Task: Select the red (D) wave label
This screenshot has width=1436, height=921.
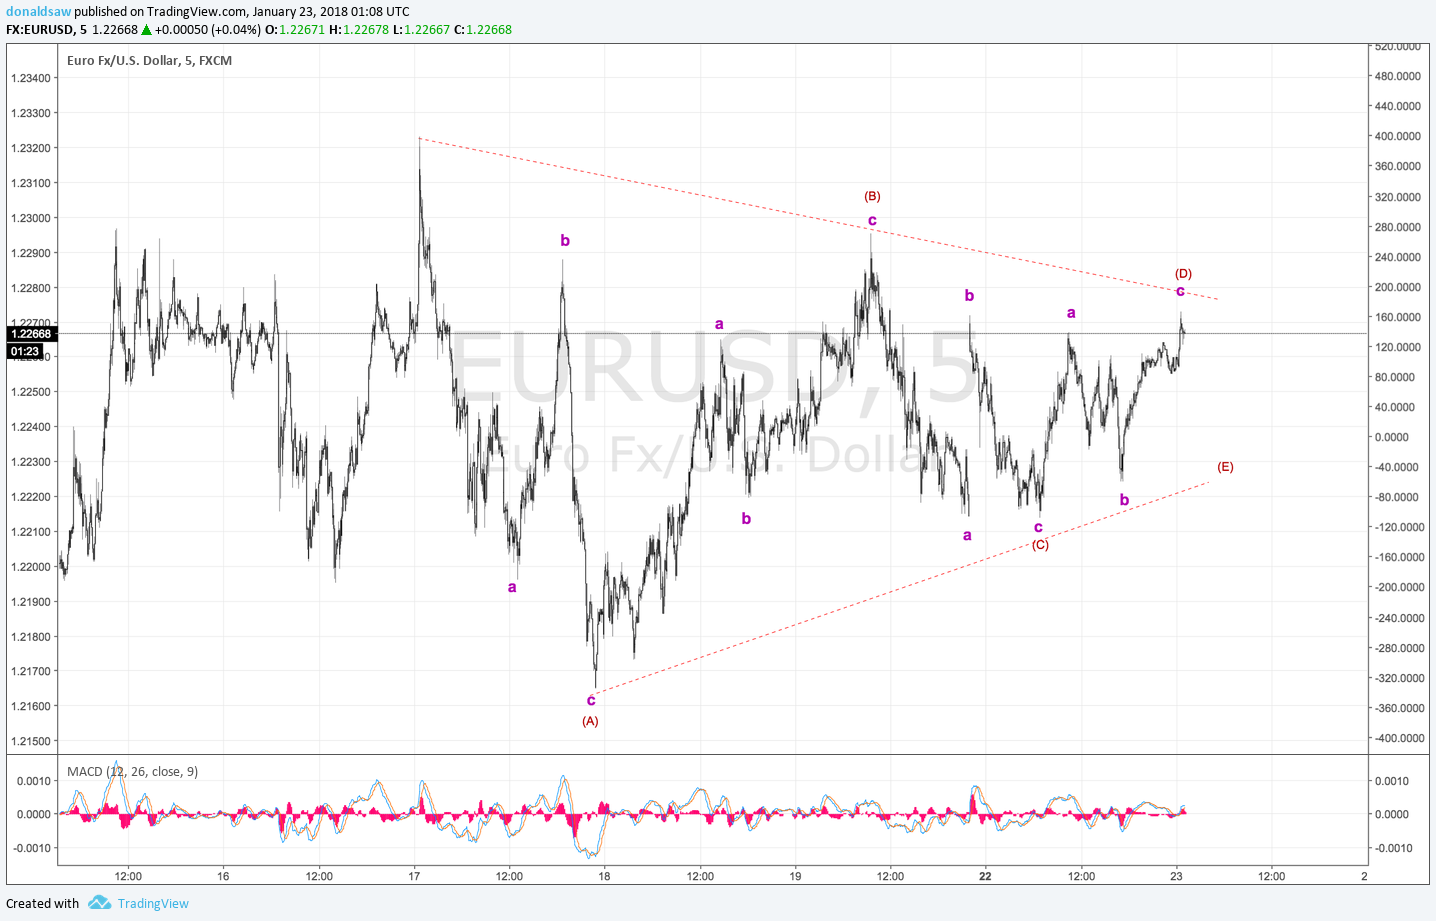Action: pos(1183,274)
